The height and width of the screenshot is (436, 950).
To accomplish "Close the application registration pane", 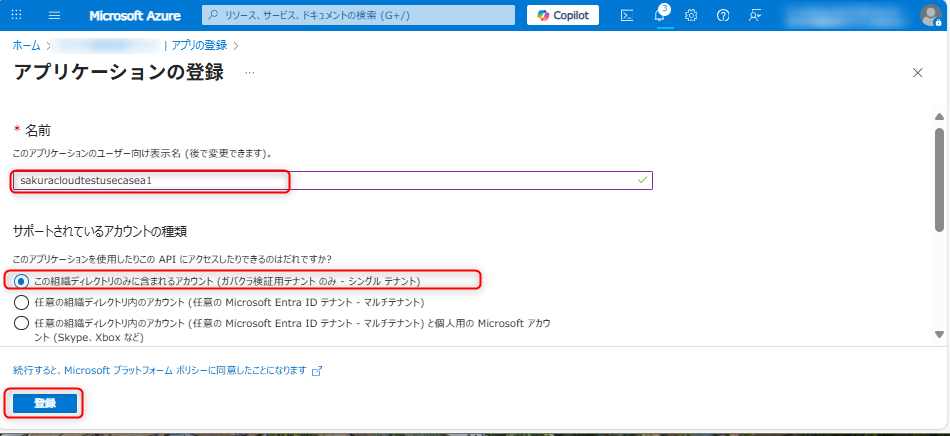I will point(918,73).
